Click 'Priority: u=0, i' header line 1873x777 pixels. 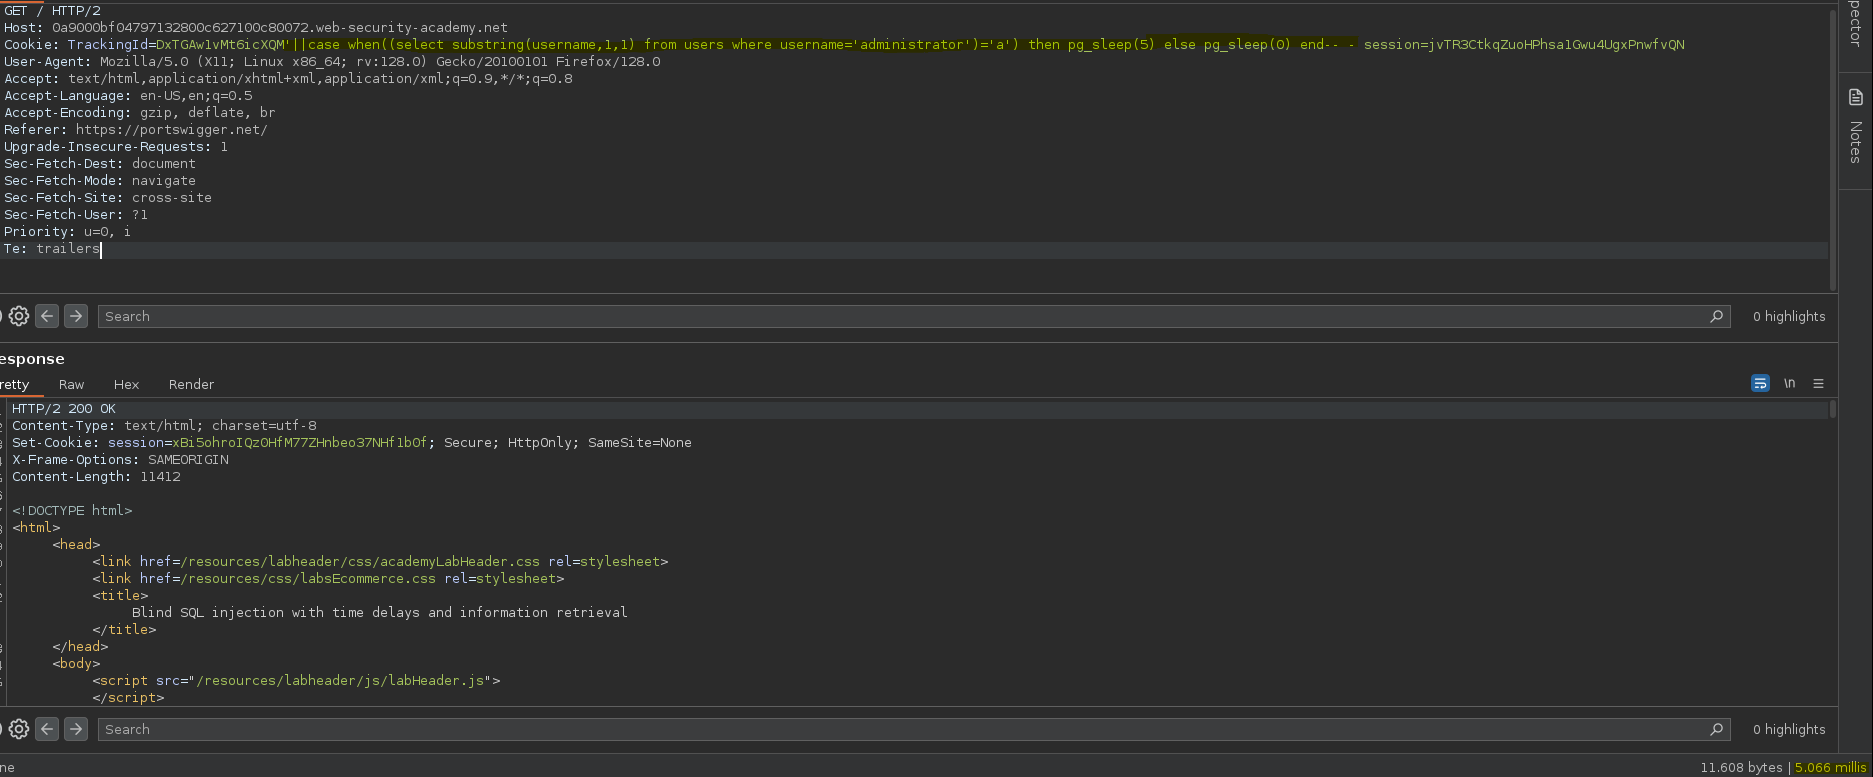67,232
